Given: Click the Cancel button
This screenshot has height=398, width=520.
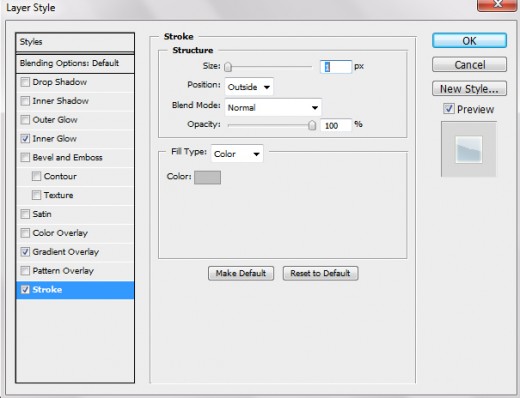Looking at the screenshot, I should coord(469,65).
